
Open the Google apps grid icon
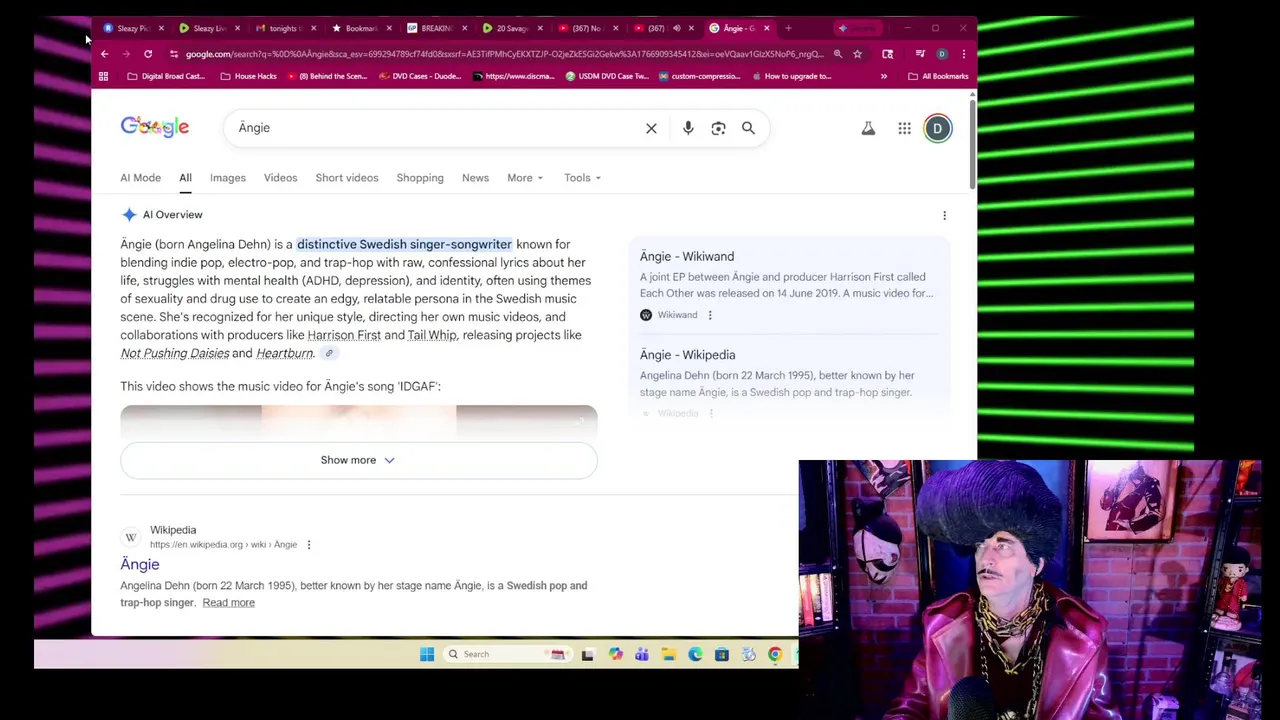[x=904, y=128]
